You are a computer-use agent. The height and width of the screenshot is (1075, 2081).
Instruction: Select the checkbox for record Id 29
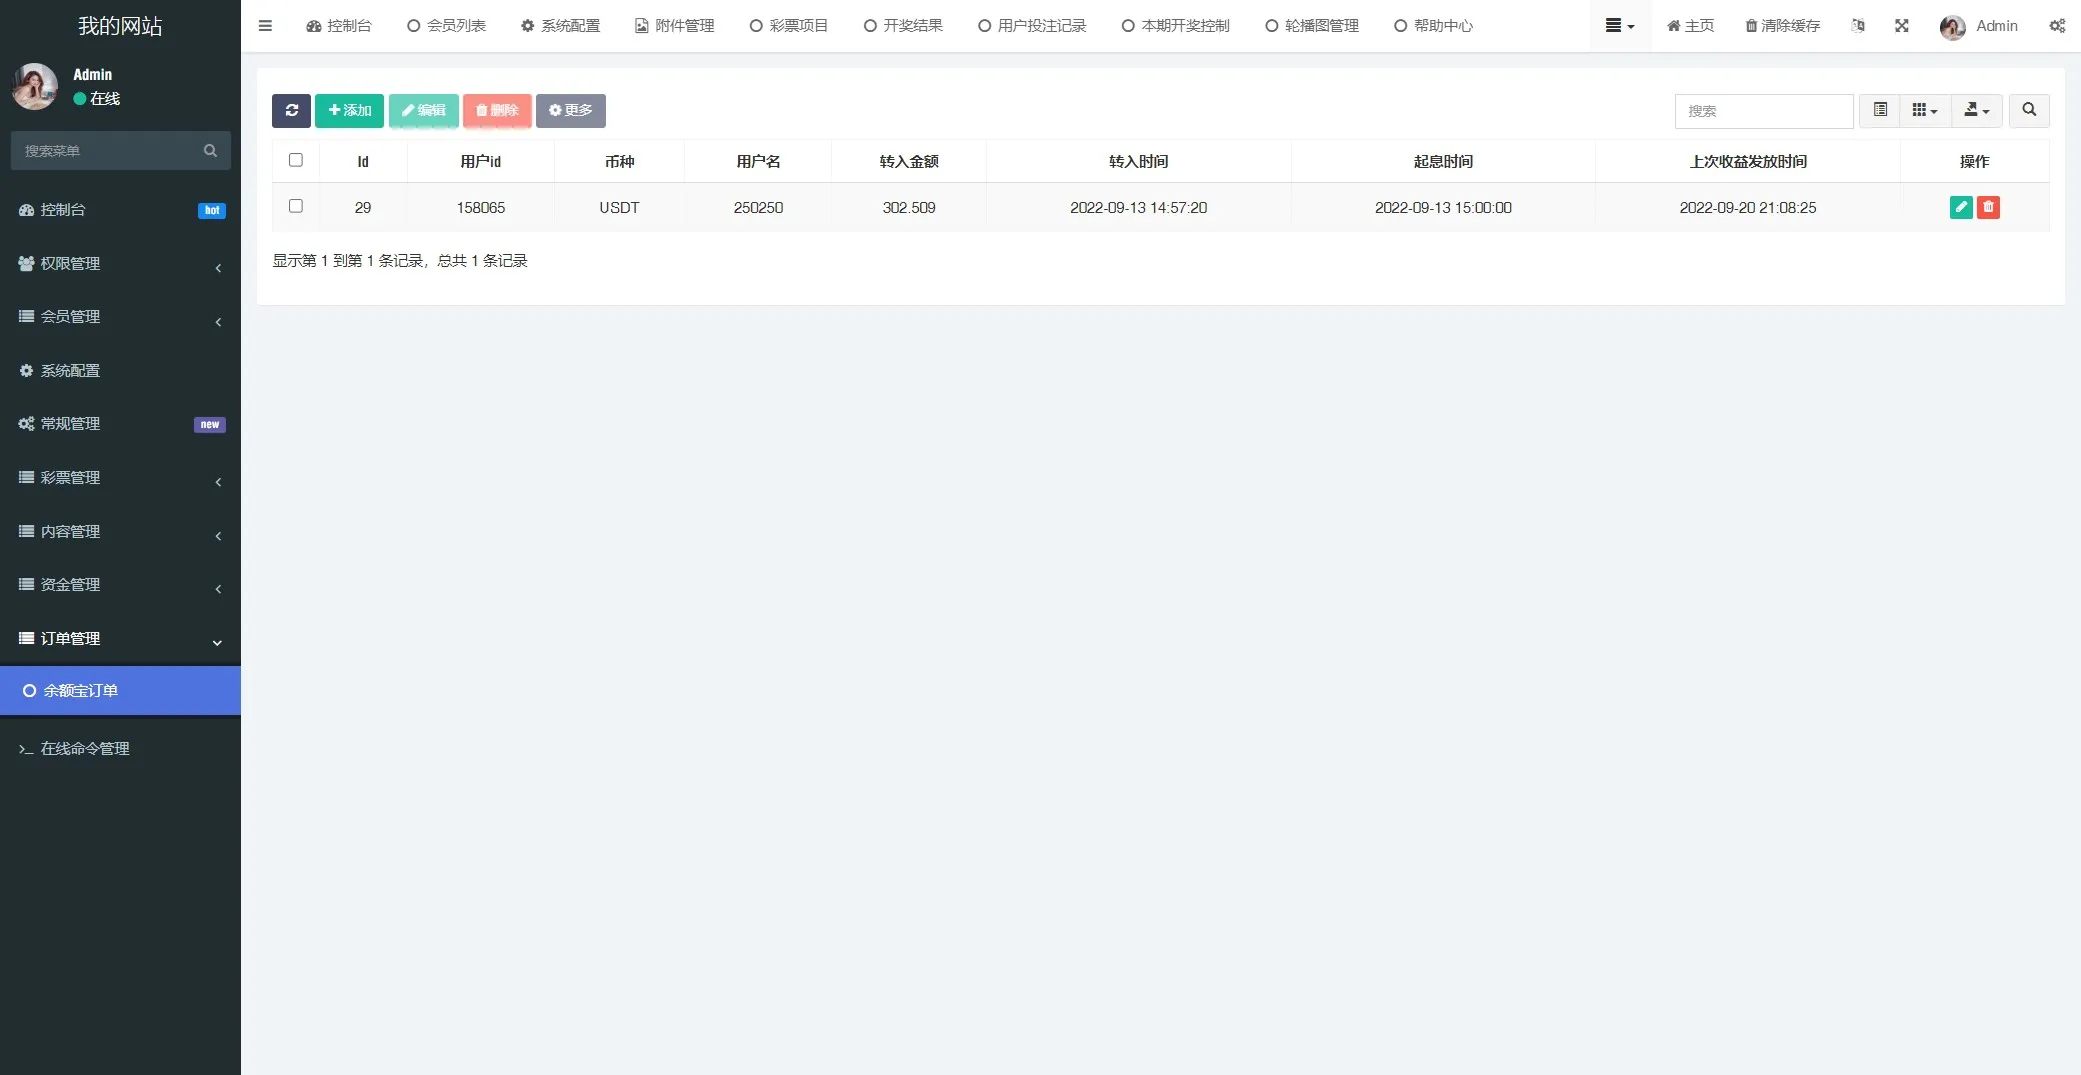296,206
